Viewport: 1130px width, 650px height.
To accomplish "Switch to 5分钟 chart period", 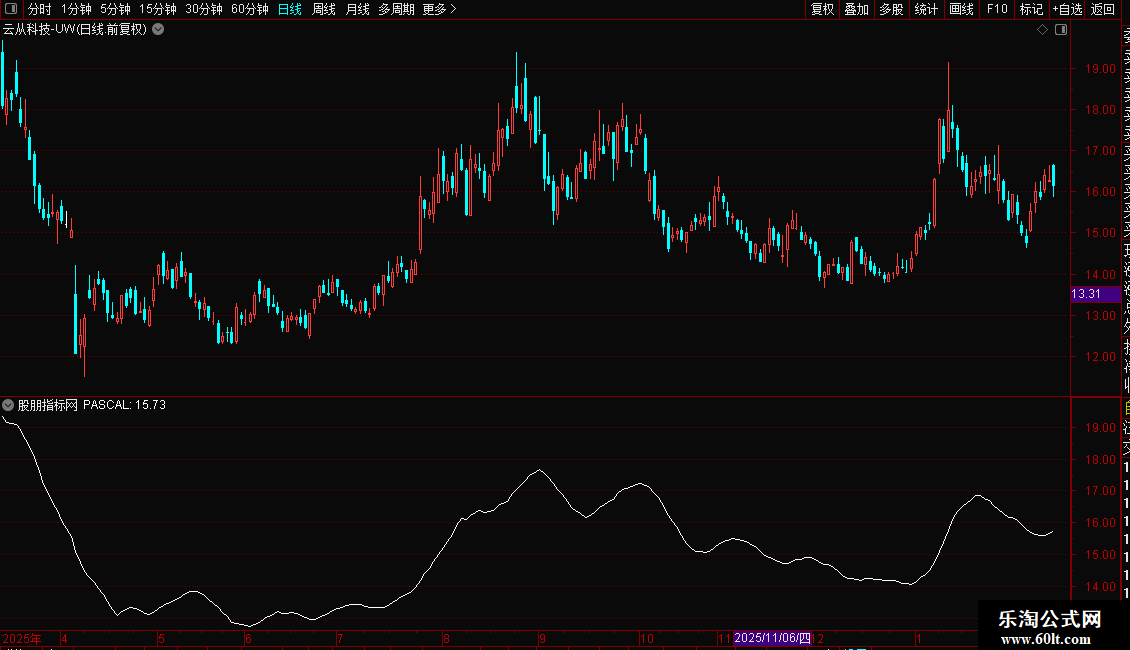I will coord(115,9).
